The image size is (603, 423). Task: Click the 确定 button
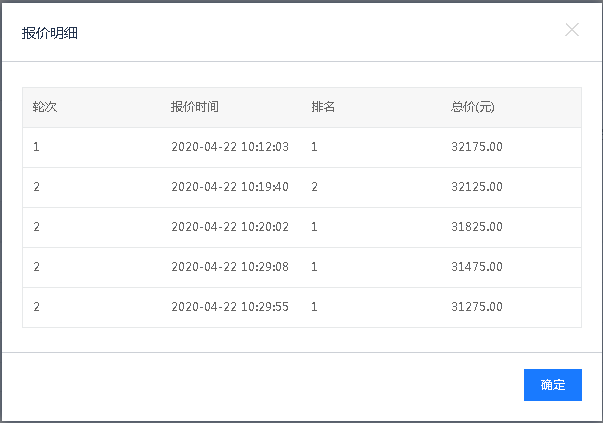(x=552, y=385)
